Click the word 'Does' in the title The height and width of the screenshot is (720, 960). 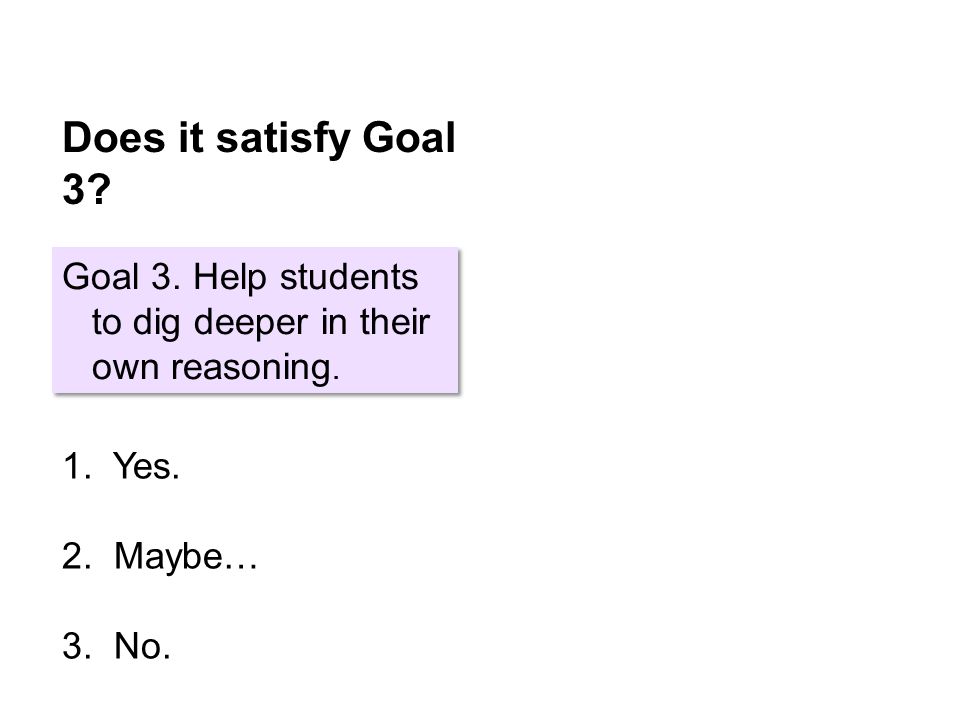pyautogui.click(x=114, y=137)
